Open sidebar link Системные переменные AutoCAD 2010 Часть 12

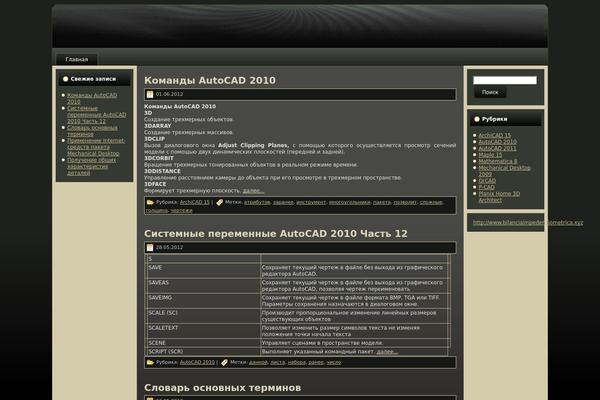(96, 114)
